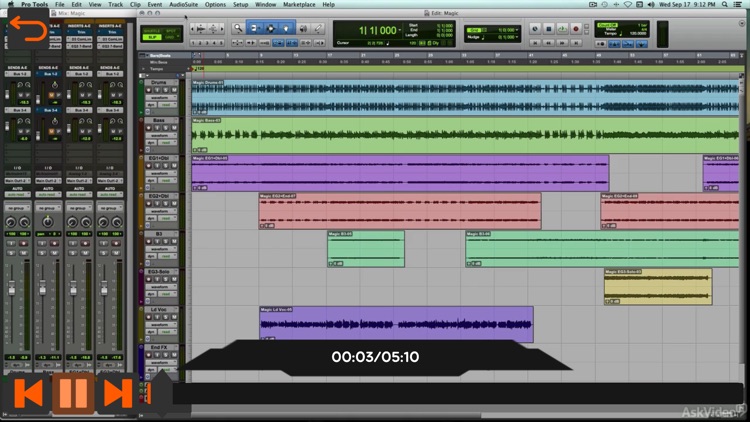Open the main counter format dropdown

pos(400,30)
